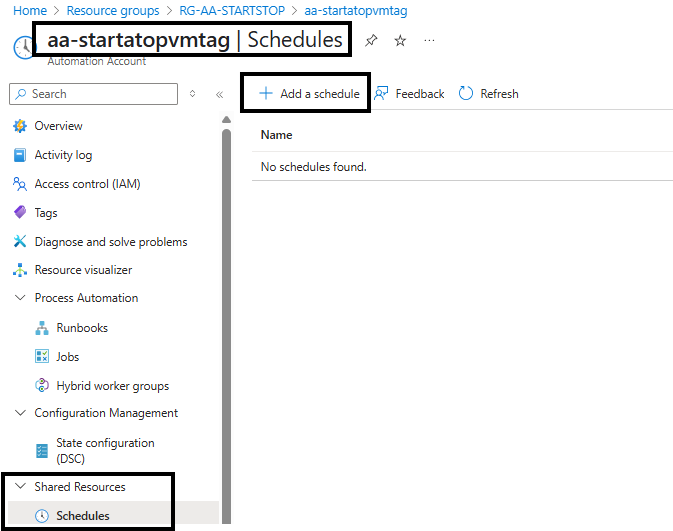Open the Activity log icon
Screen dimensions: 673x531
coord(19,155)
